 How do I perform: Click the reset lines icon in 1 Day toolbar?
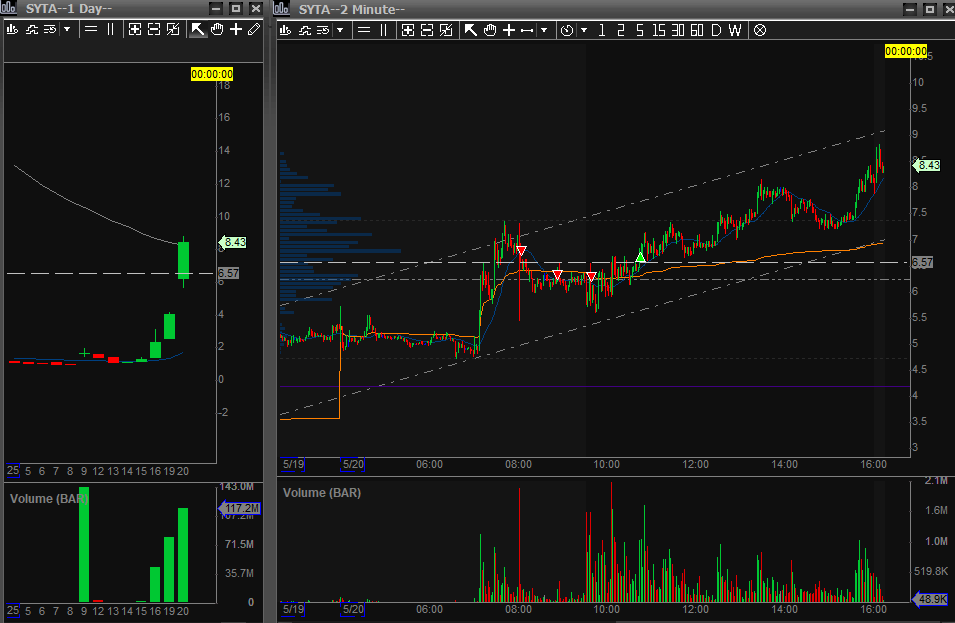[x=51, y=29]
